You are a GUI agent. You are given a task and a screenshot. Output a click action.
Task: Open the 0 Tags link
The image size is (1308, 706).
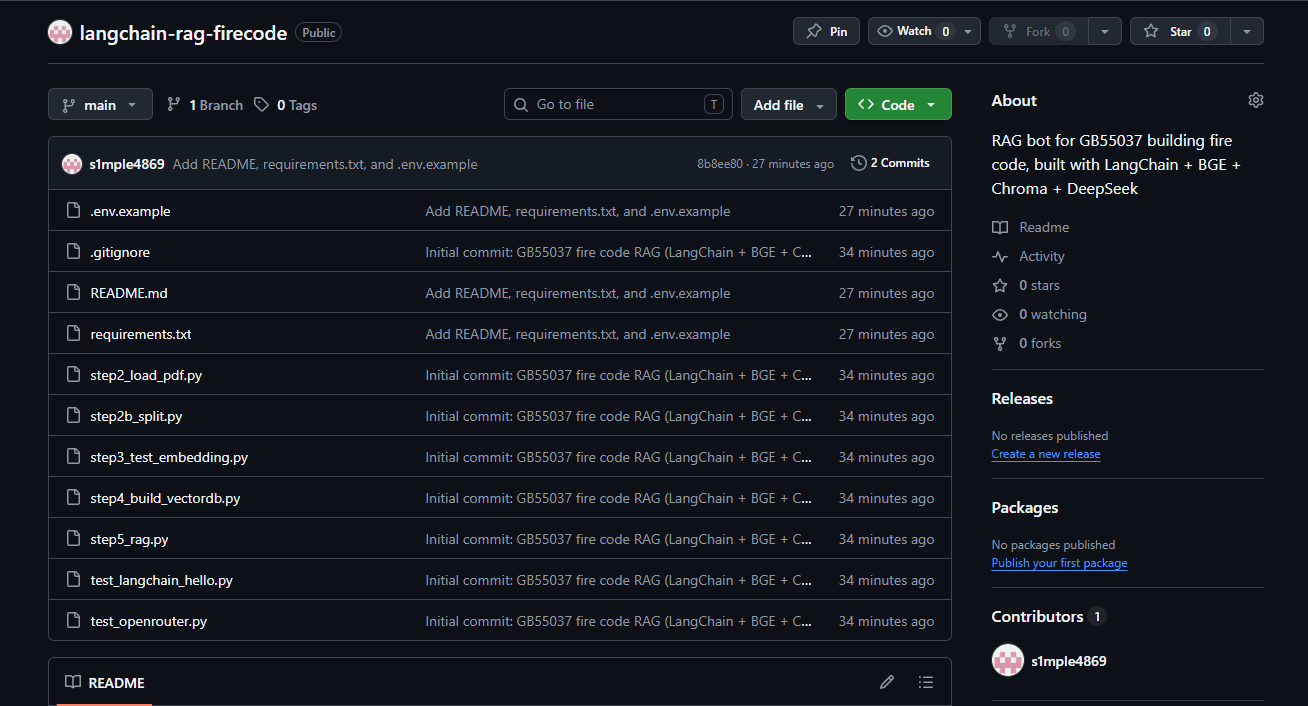point(286,105)
